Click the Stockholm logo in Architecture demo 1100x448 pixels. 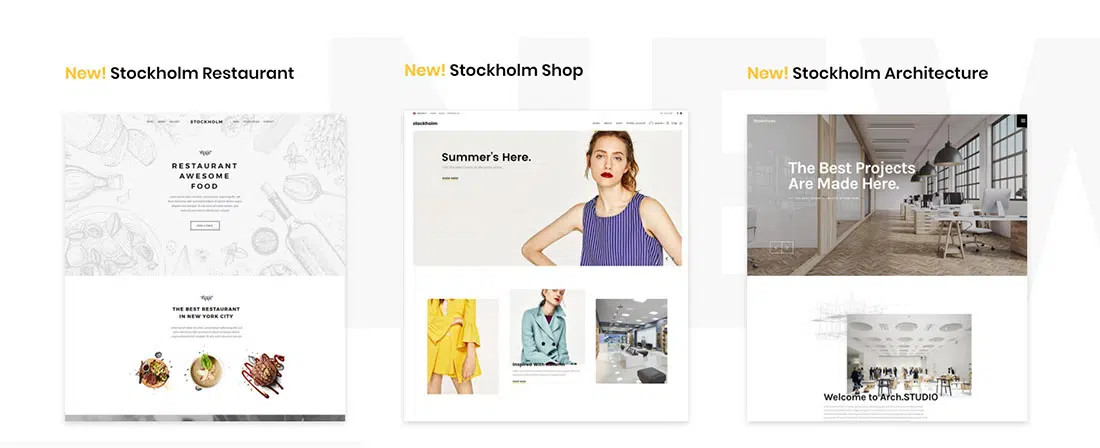(763, 121)
